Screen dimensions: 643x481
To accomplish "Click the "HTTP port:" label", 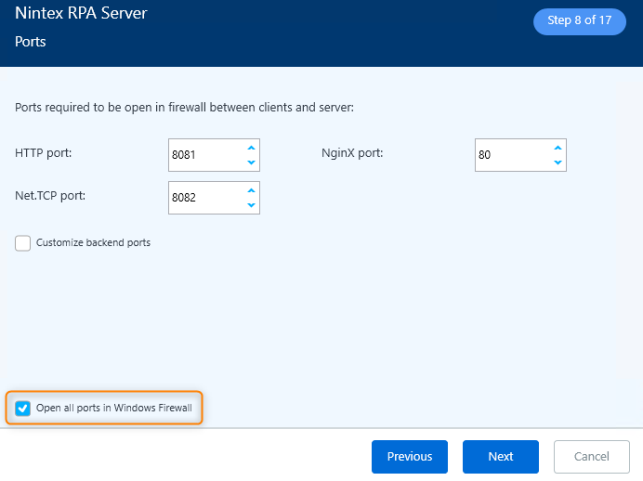I will click(x=43, y=153).
